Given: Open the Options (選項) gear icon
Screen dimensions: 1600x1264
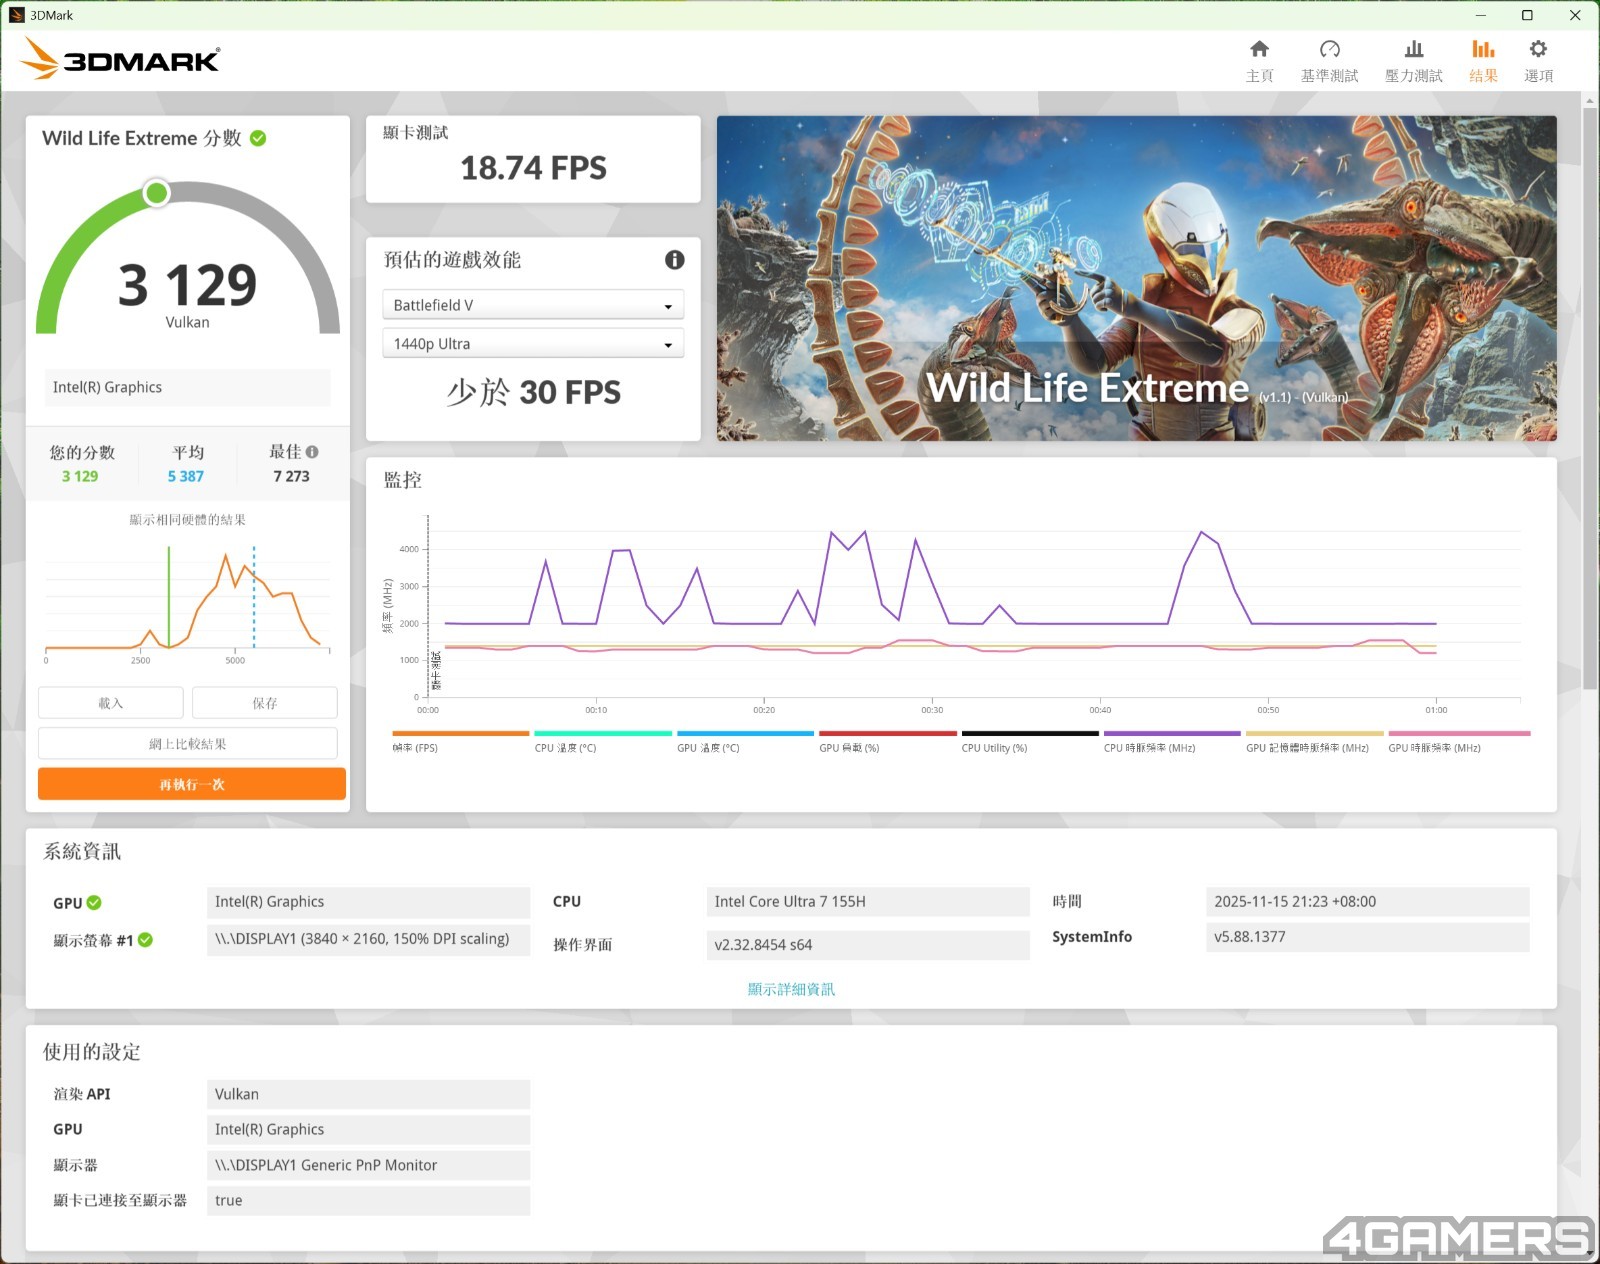Looking at the screenshot, I should 1538,50.
